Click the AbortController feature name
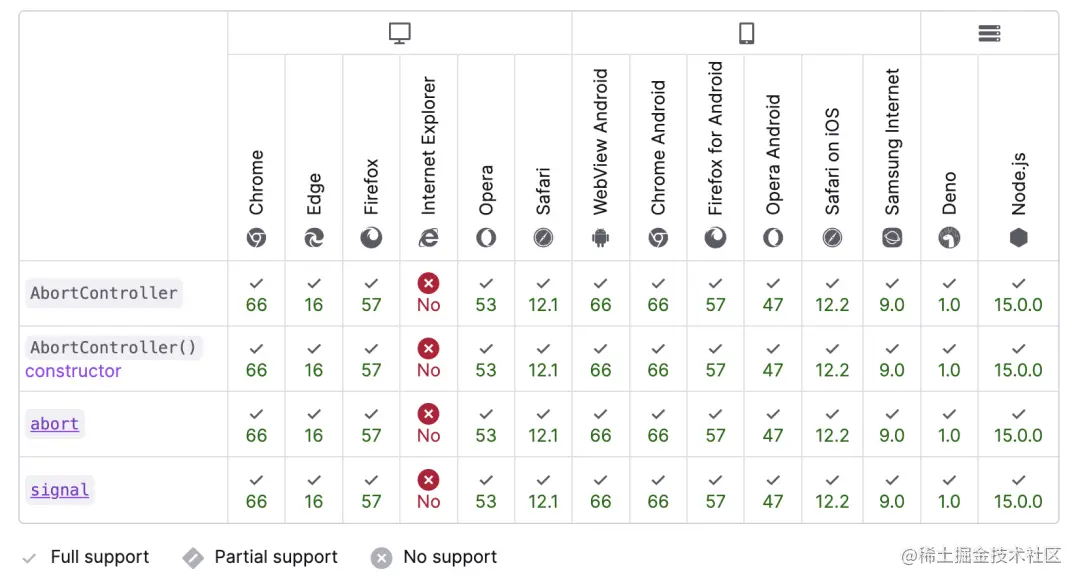 pos(104,293)
